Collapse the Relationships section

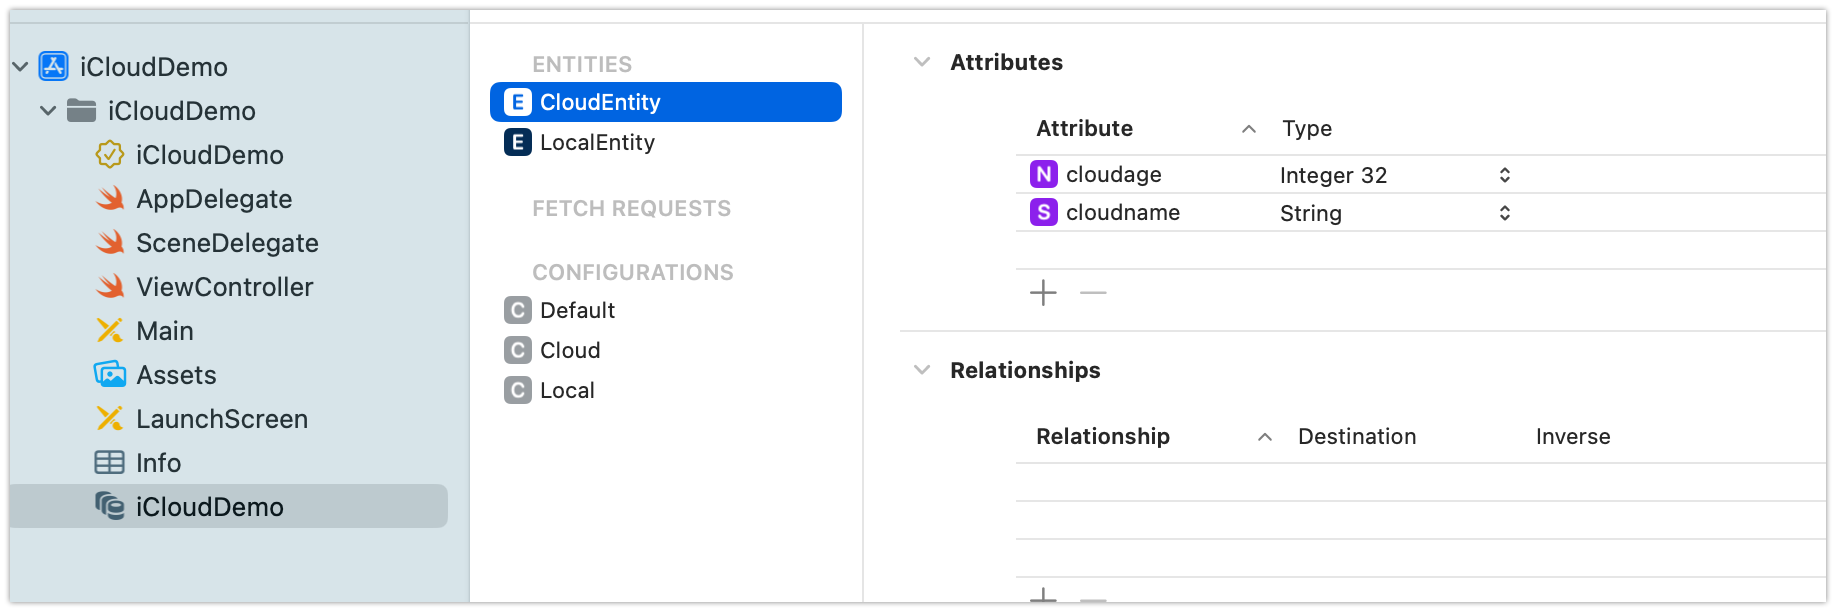pos(922,370)
